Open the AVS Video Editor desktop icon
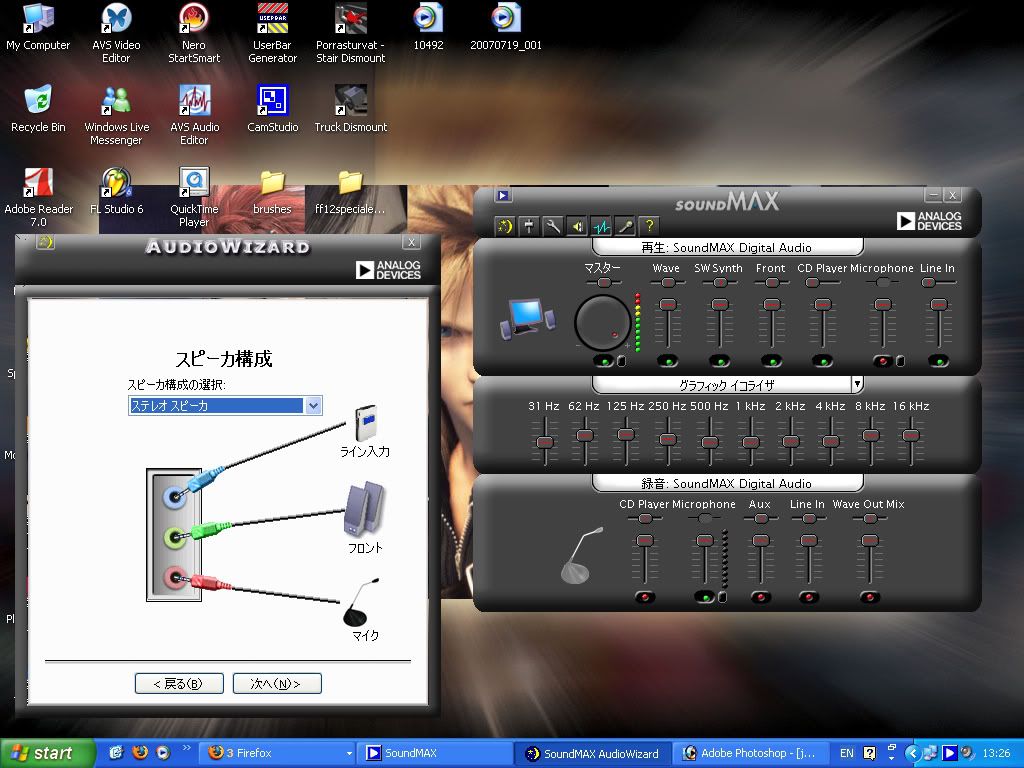The image size is (1024, 768). tap(116, 33)
